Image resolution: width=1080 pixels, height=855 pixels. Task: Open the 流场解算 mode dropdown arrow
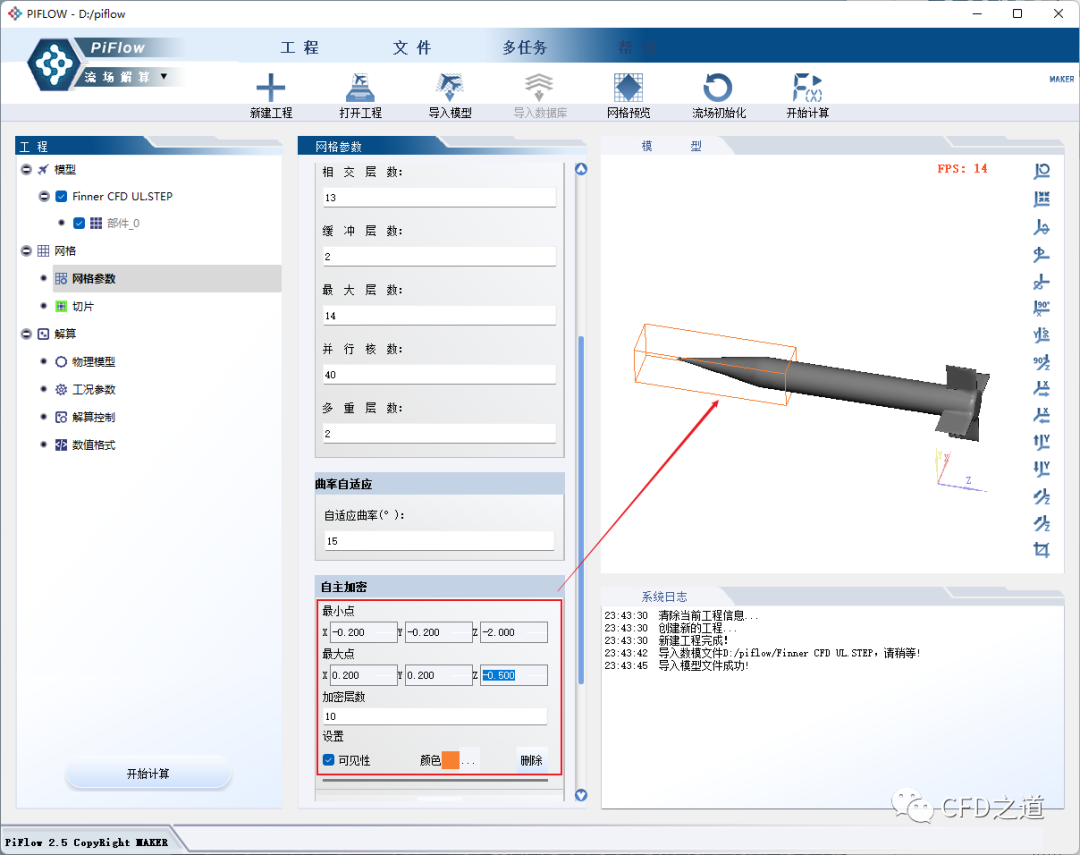164,76
